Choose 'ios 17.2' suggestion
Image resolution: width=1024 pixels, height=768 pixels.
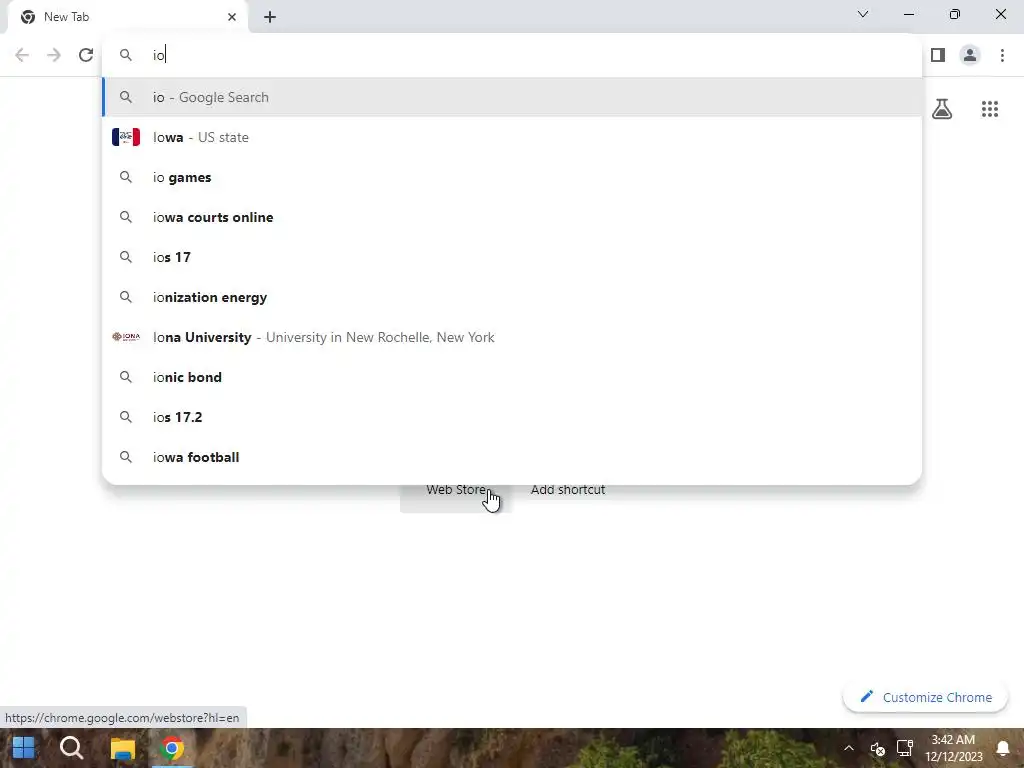(x=512, y=417)
